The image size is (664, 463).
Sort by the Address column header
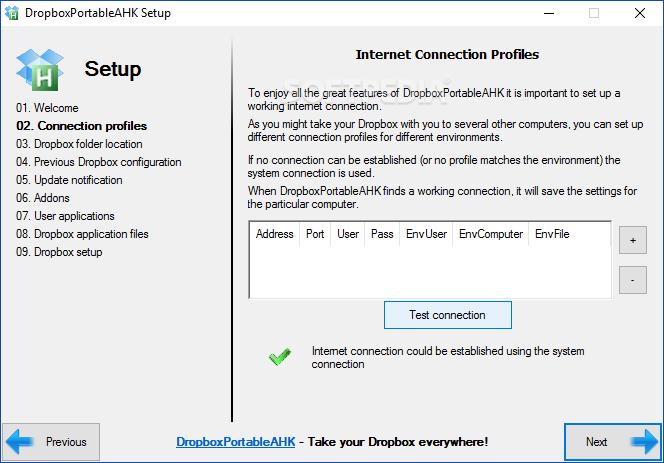pos(274,234)
